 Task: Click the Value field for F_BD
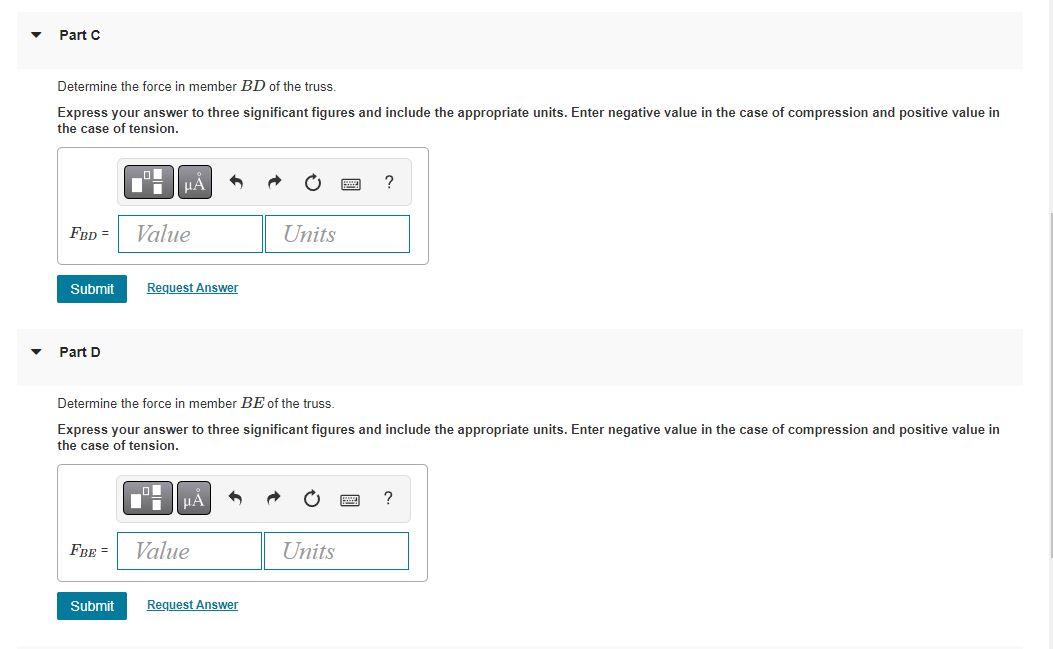point(190,233)
